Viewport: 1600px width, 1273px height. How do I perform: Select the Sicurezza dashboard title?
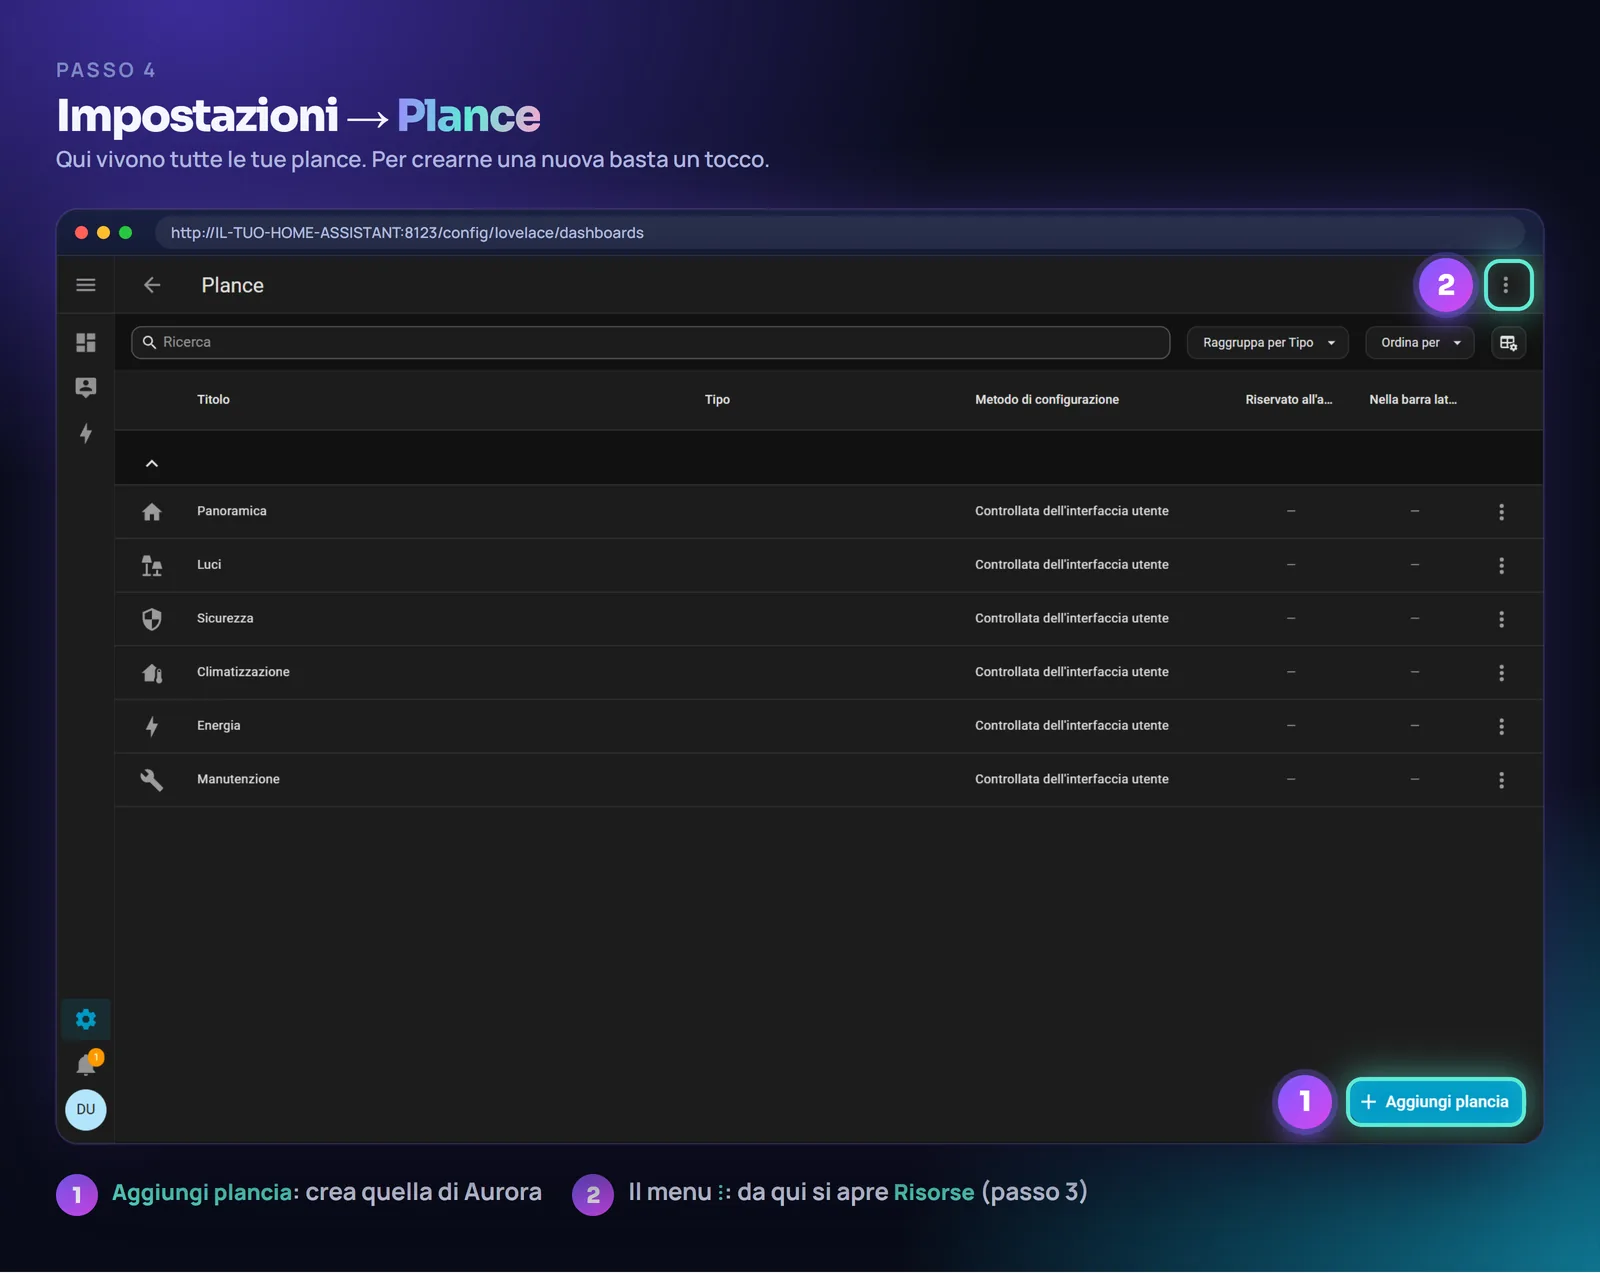(225, 619)
